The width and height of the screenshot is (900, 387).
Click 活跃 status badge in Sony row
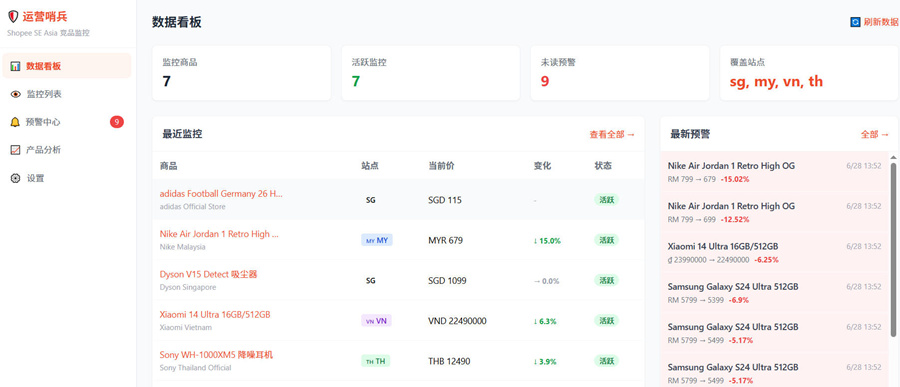(607, 361)
